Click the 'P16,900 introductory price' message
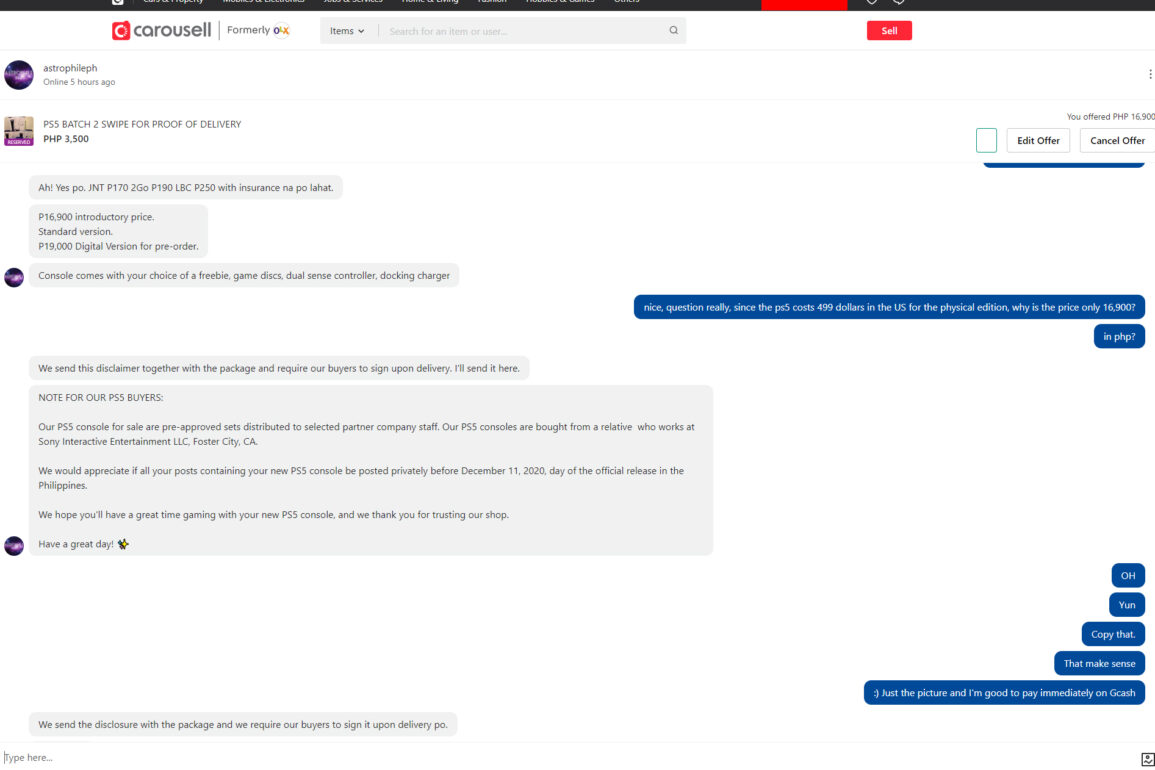Viewport: 1155px width, 770px height. [118, 231]
